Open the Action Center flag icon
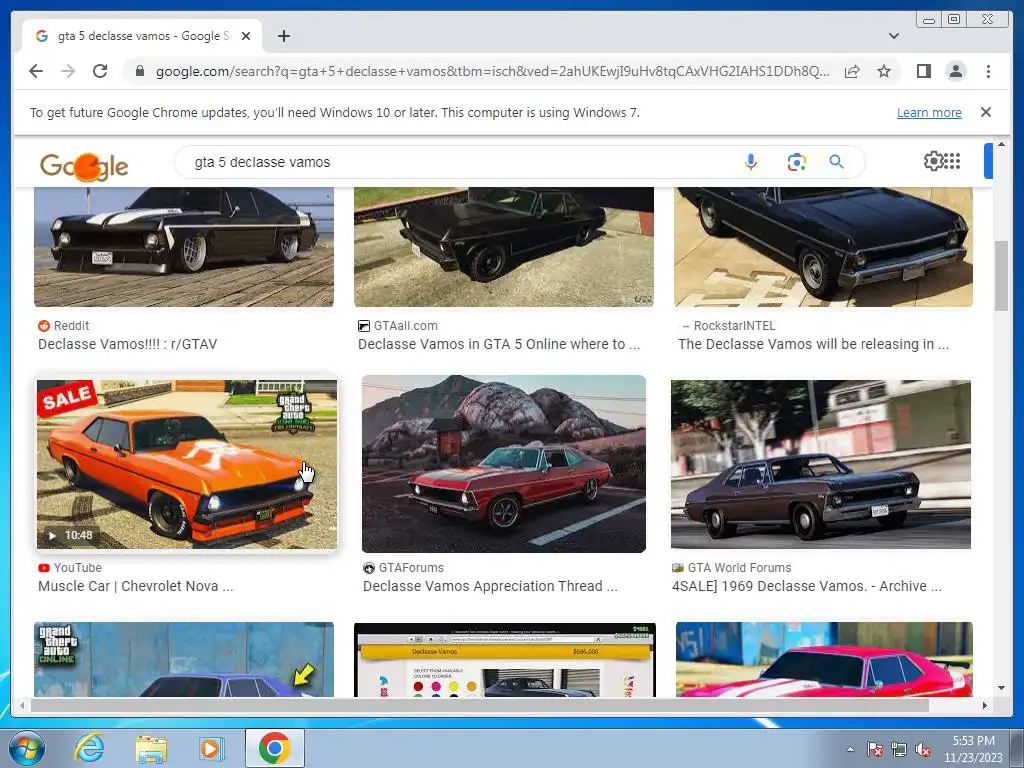The width and height of the screenshot is (1024, 768). click(x=874, y=749)
